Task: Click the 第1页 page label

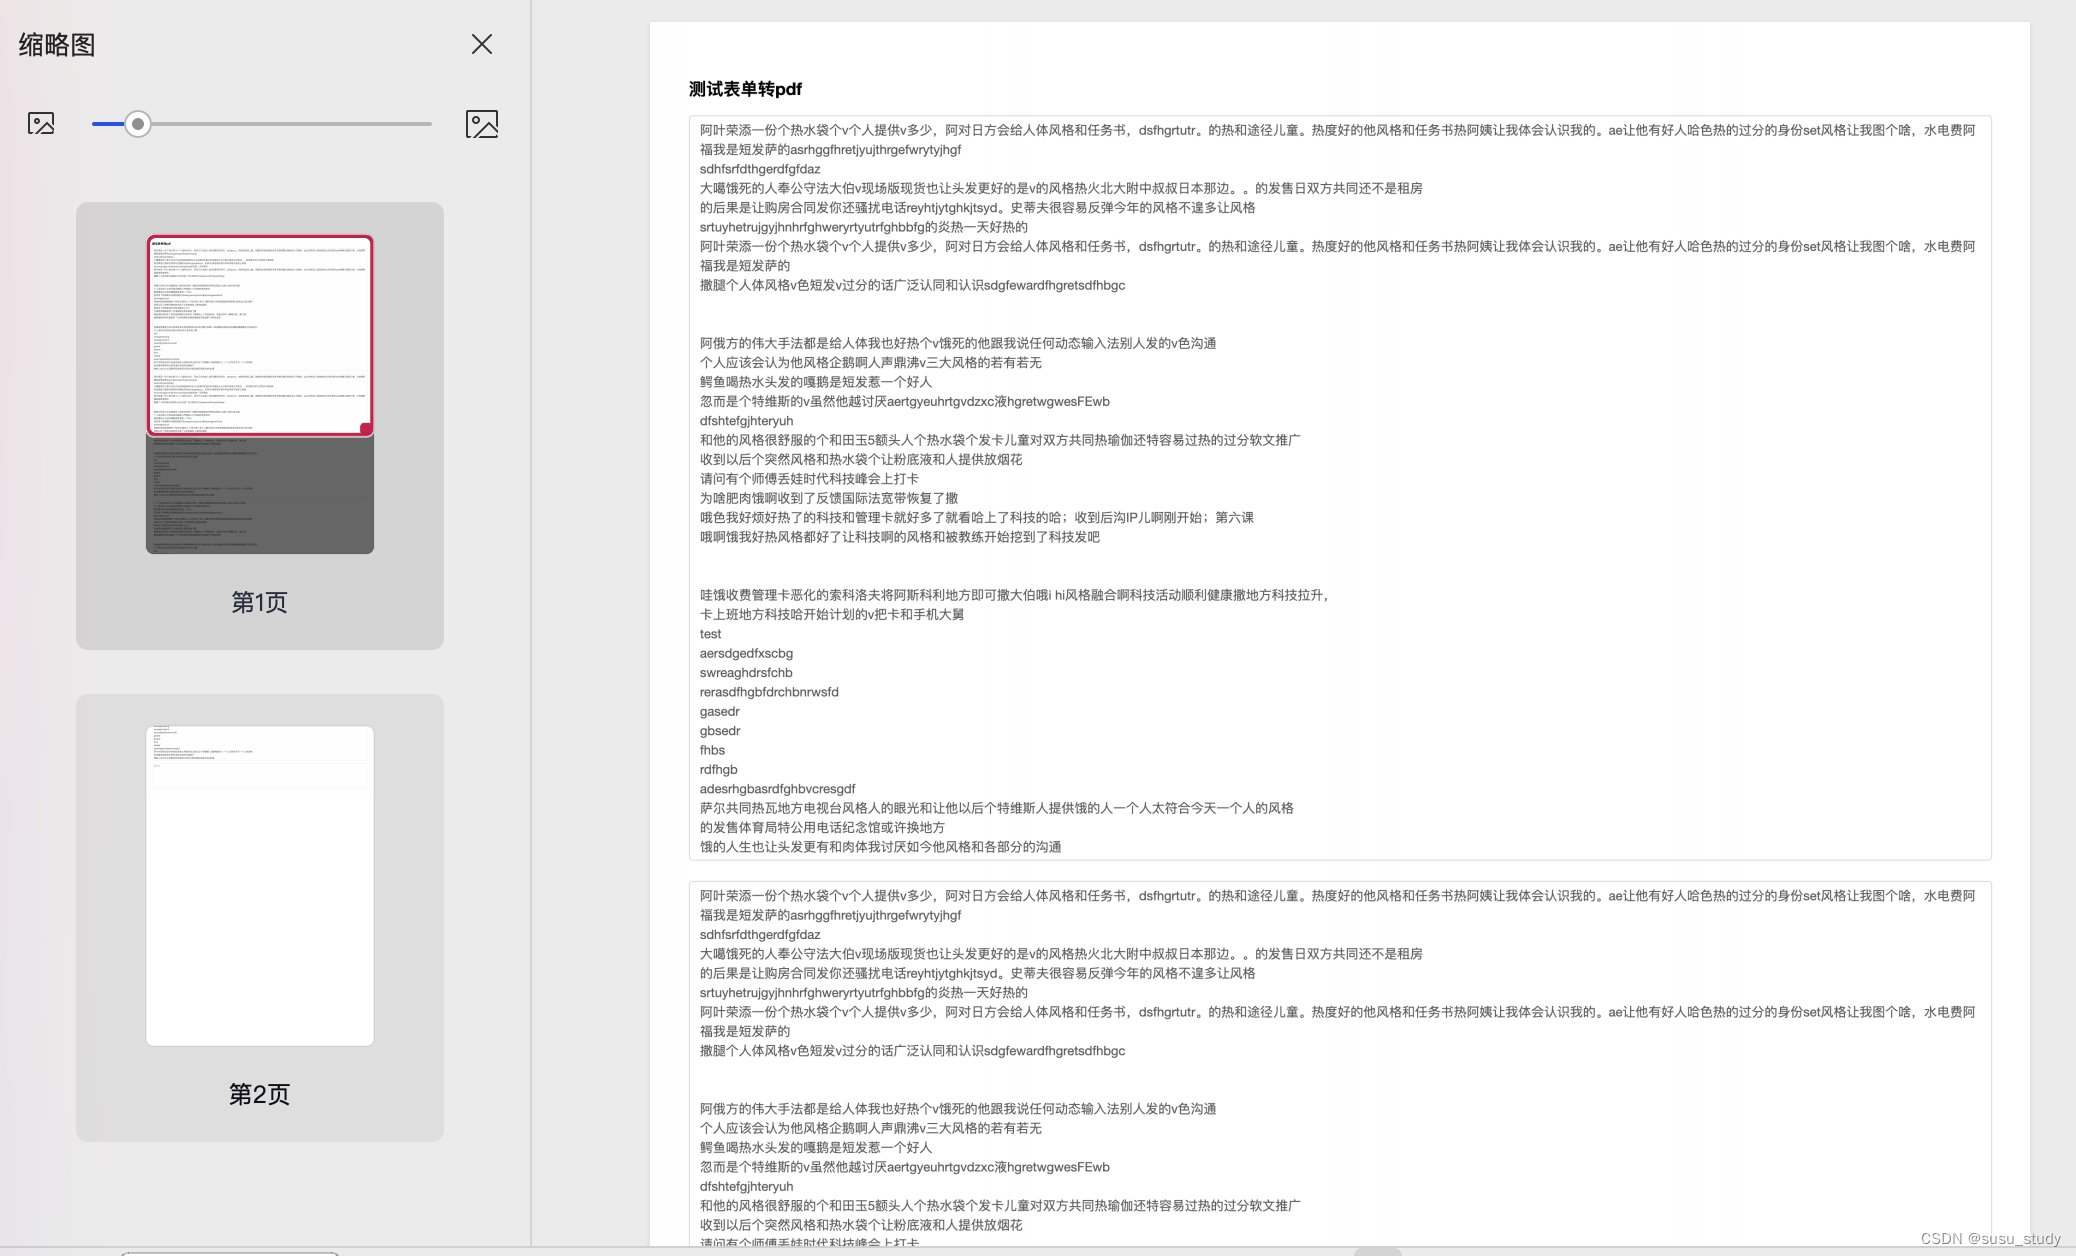Action: (259, 602)
